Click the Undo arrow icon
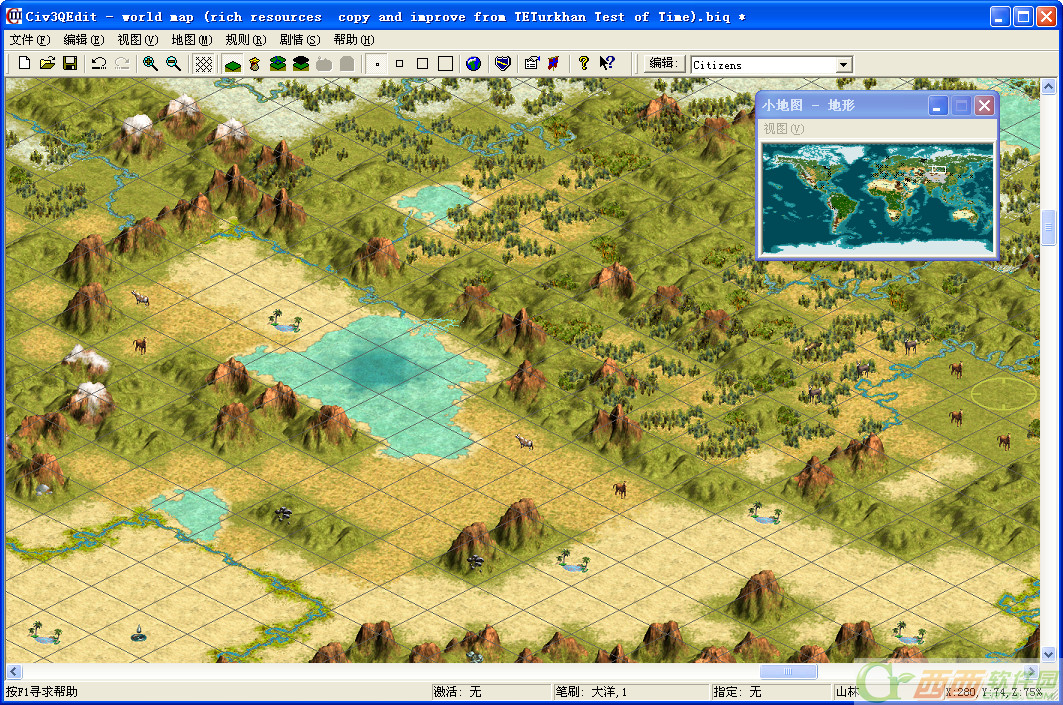The image size is (1063, 705). (x=98, y=63)
